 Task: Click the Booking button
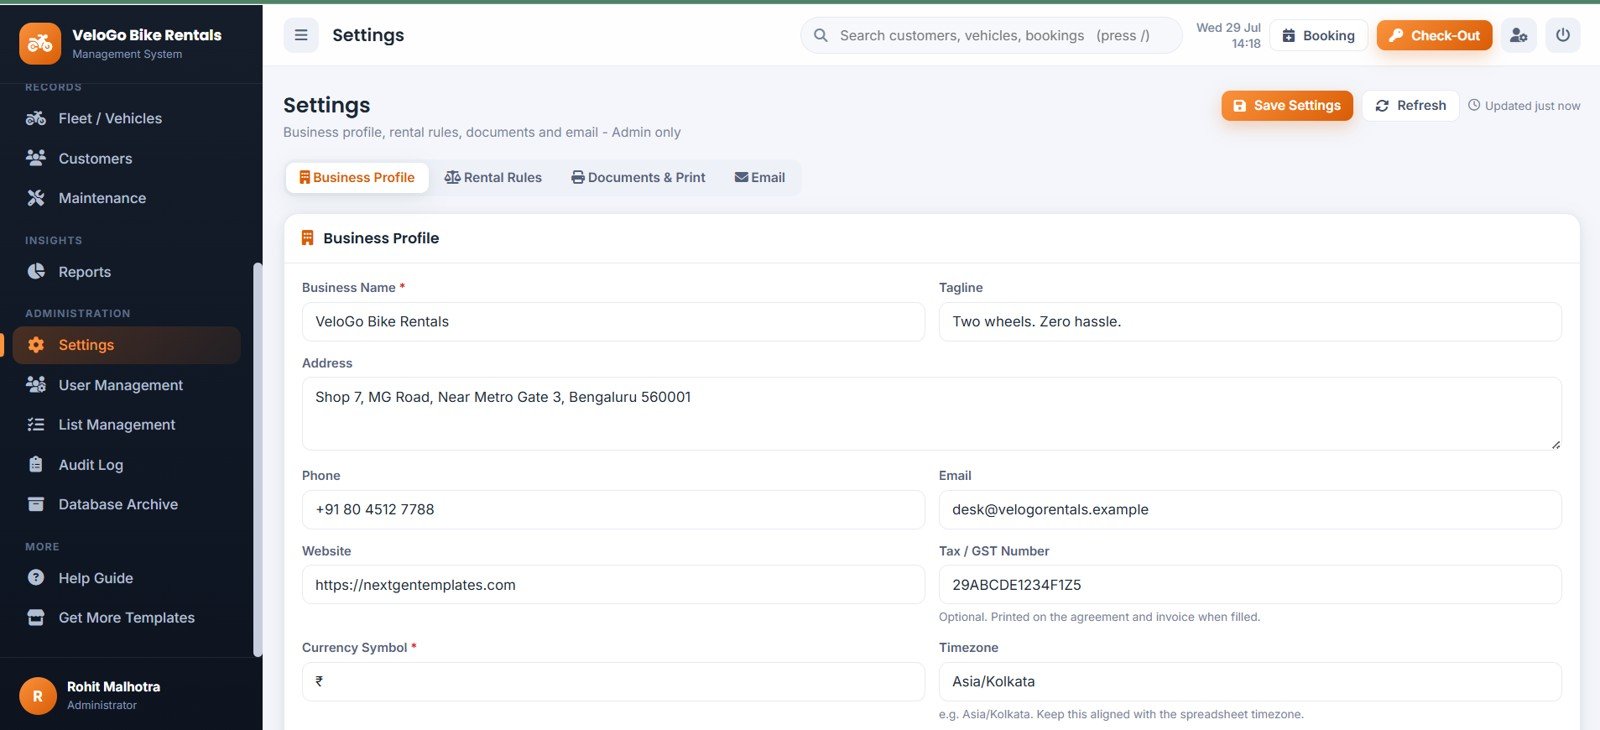tap(1318, 35)
